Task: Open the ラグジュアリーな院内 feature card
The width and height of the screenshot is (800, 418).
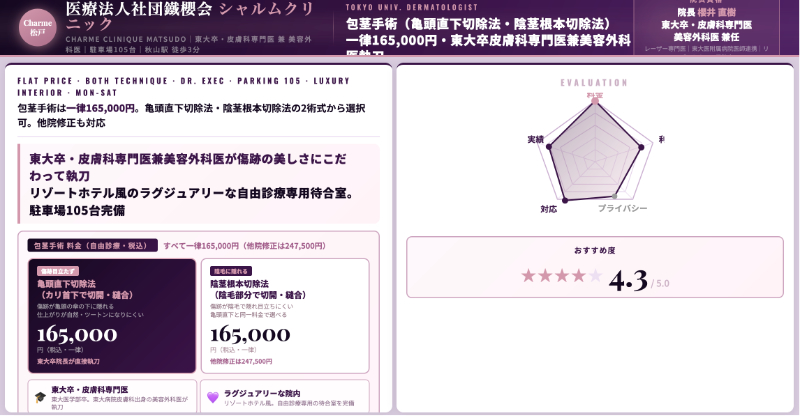Action: coord(285,396)
